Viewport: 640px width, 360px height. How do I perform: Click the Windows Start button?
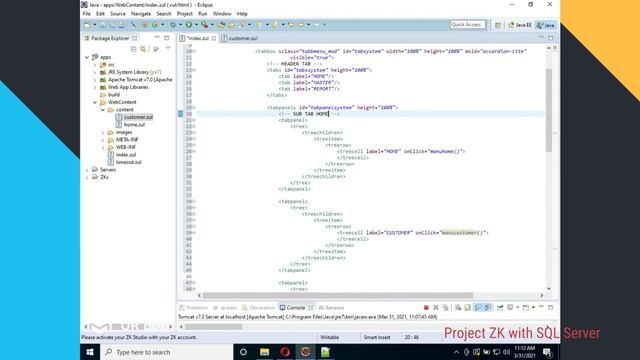[x=90, y=352]
